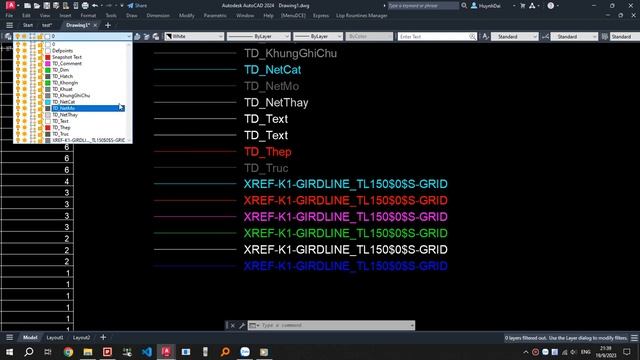Click the Open file icon
The height and width of the screenshot is (360, 640).
coord(37,6)
